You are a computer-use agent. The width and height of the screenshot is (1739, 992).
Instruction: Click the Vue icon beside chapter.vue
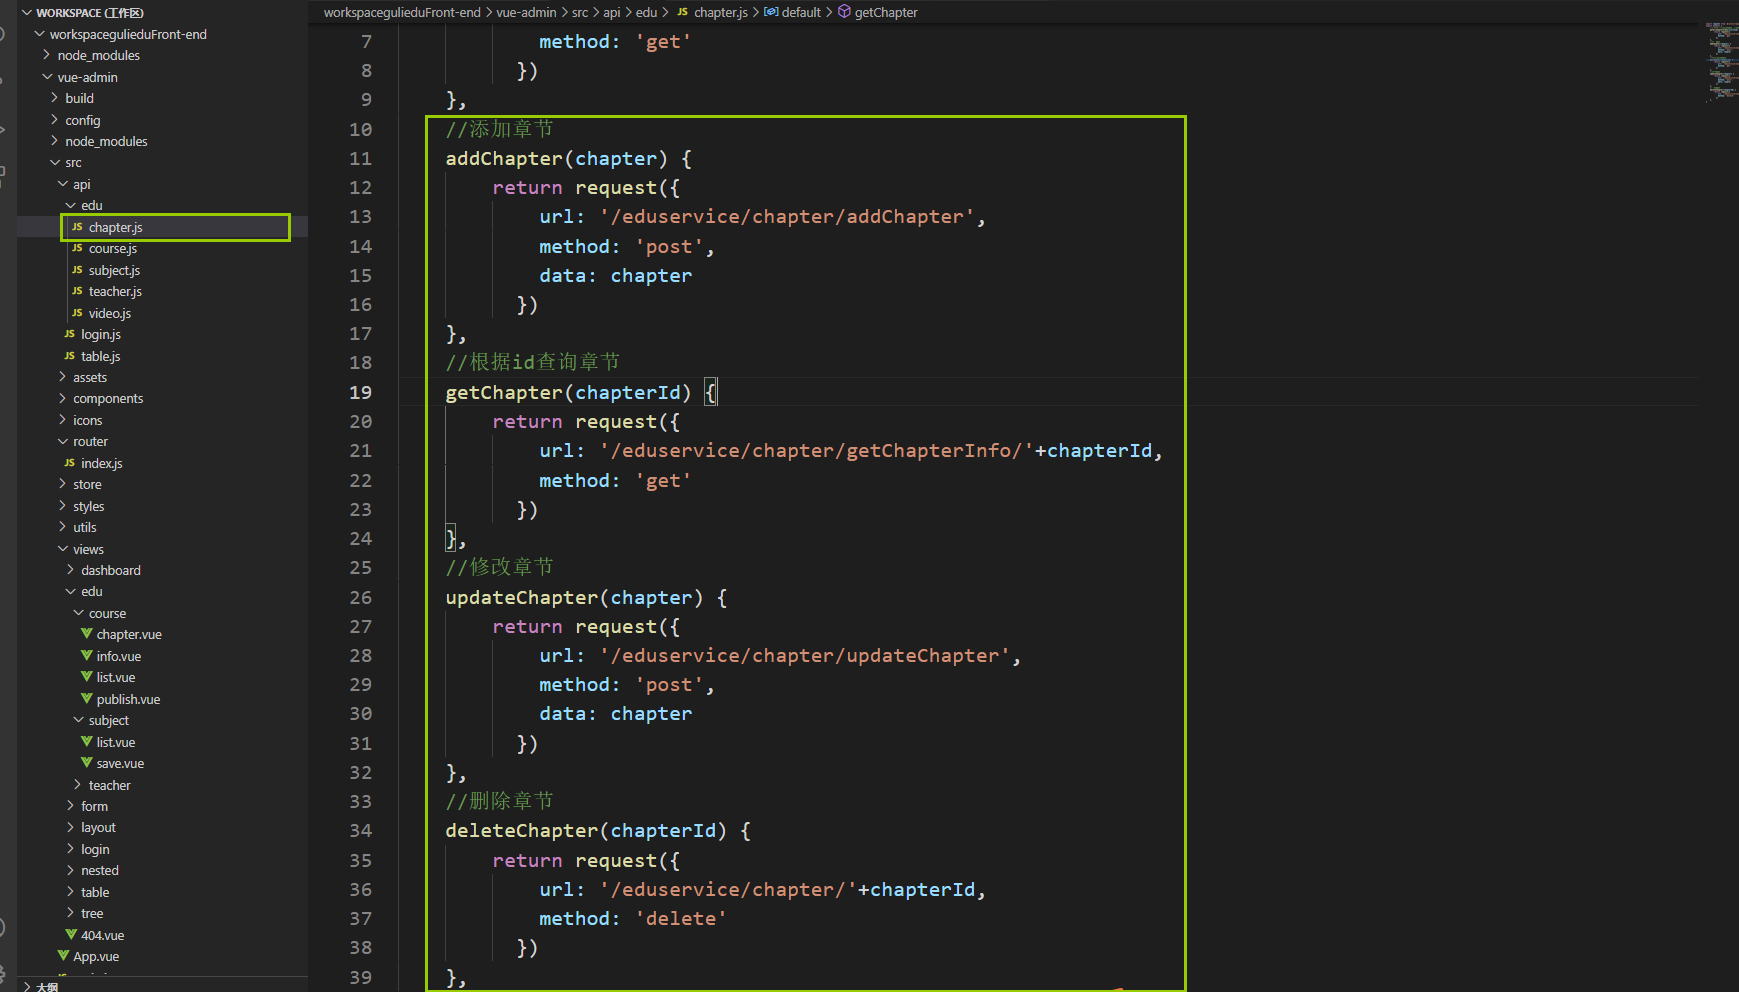click(87, 634)
